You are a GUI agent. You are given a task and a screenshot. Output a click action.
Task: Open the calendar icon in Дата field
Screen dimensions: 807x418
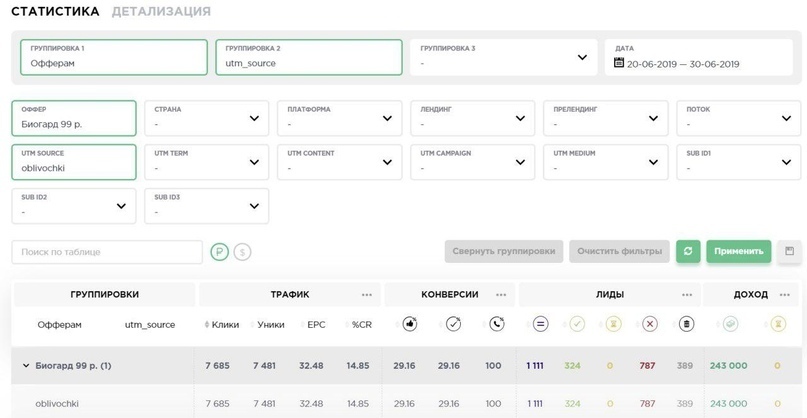[x=619, y=63]
